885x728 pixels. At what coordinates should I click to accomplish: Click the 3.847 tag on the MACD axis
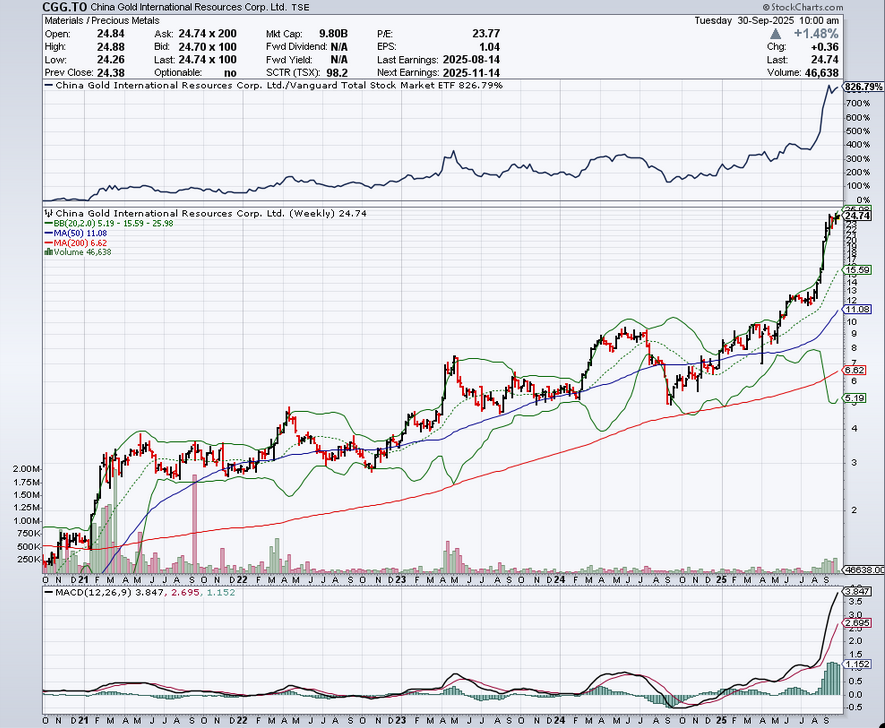(x=857, y=591)
